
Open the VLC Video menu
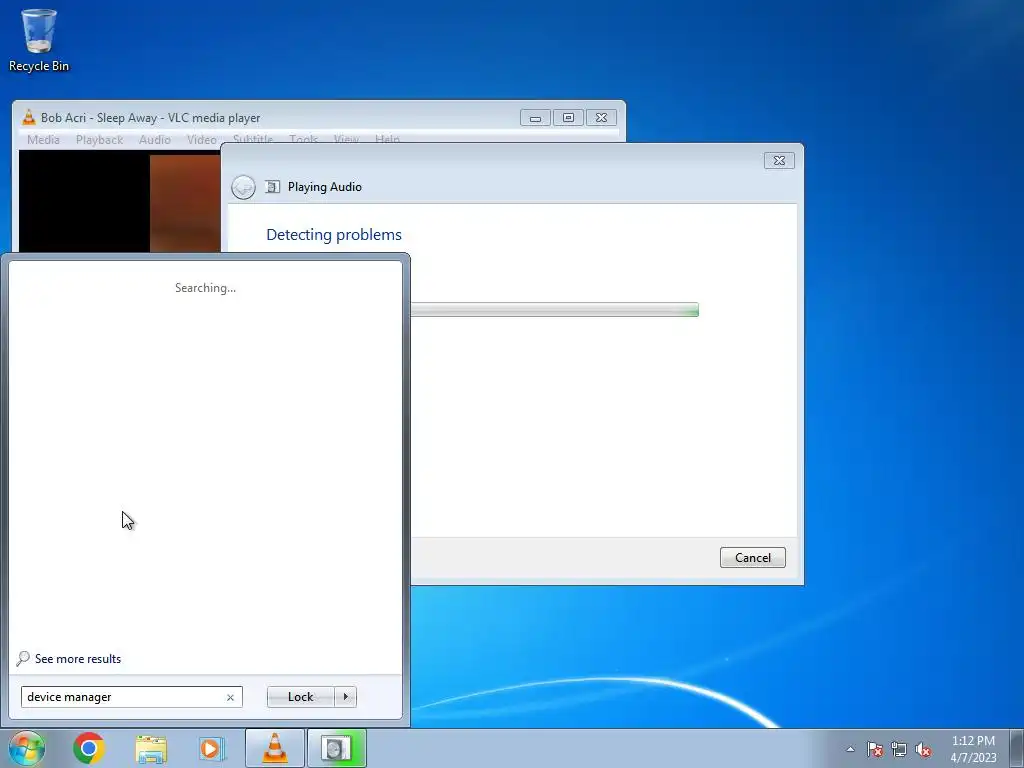click(x=202, y=140)
